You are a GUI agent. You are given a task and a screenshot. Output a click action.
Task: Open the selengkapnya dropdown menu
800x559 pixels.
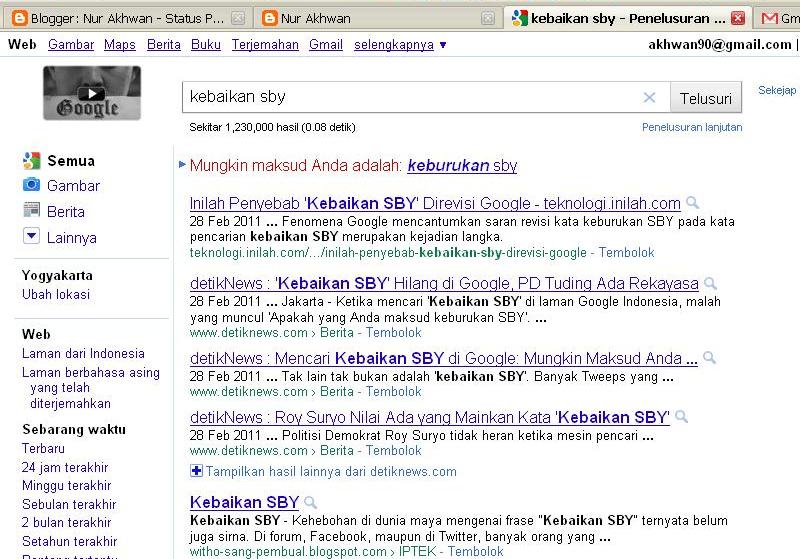pos(400,45)
